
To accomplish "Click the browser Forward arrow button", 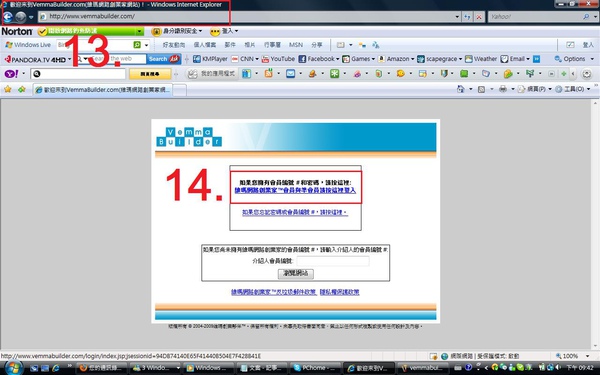I will coord(20,16).
